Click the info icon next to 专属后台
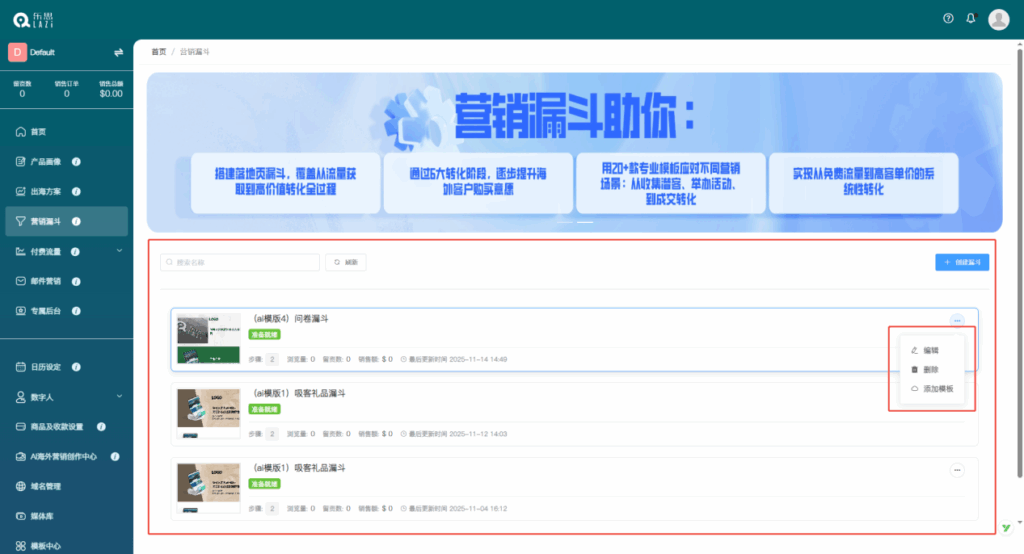This screenshot has height=554, width=1024. [x=77, y=311]
